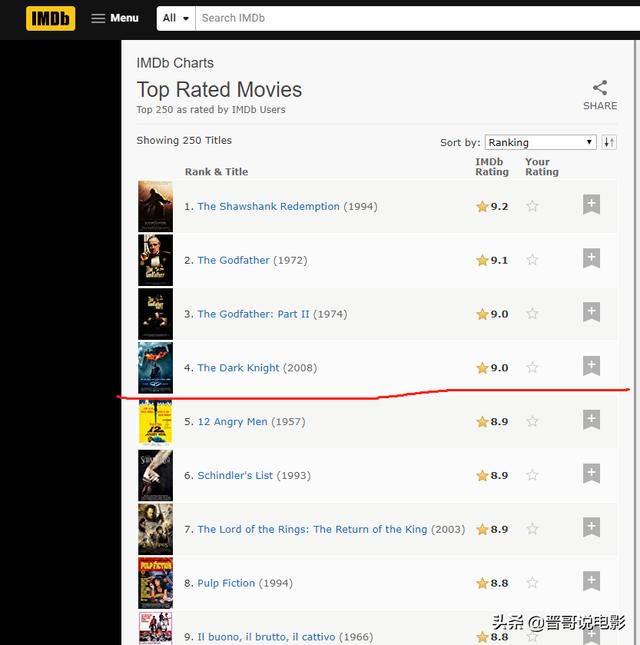
Task: Focus the Search IMDb field
Action: [417, 18]
